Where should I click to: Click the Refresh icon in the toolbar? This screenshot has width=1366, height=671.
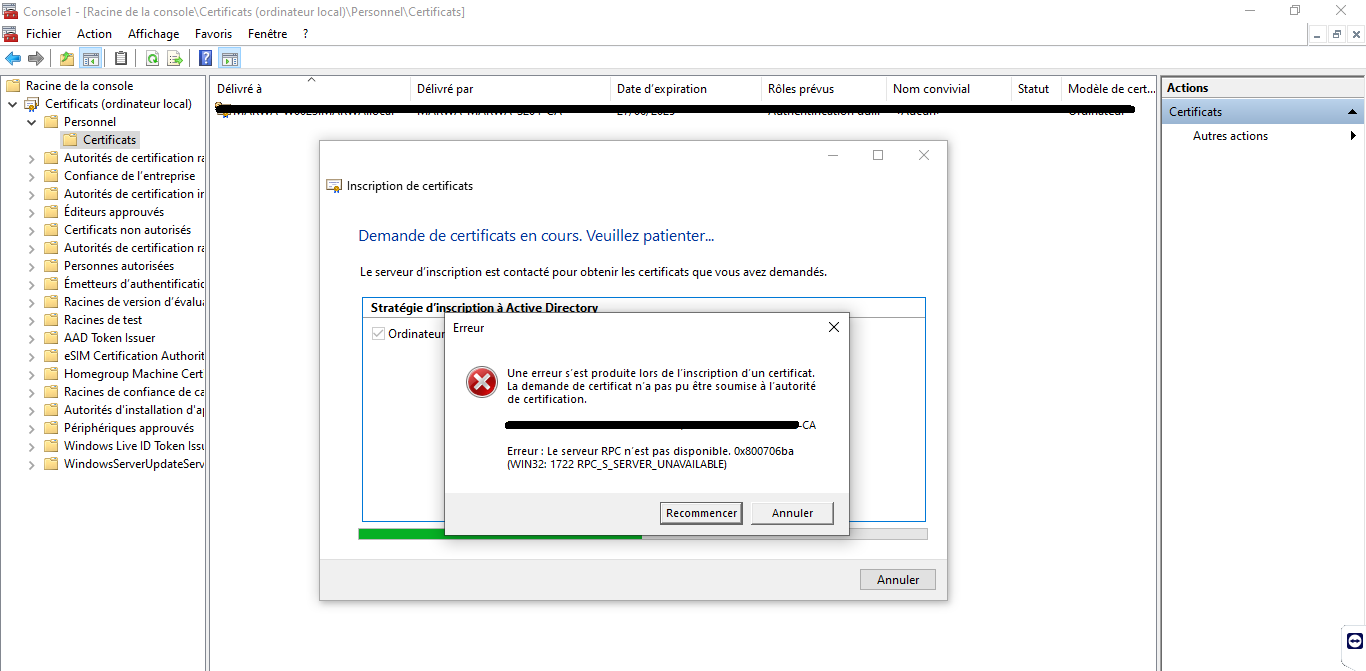[152, 58]
